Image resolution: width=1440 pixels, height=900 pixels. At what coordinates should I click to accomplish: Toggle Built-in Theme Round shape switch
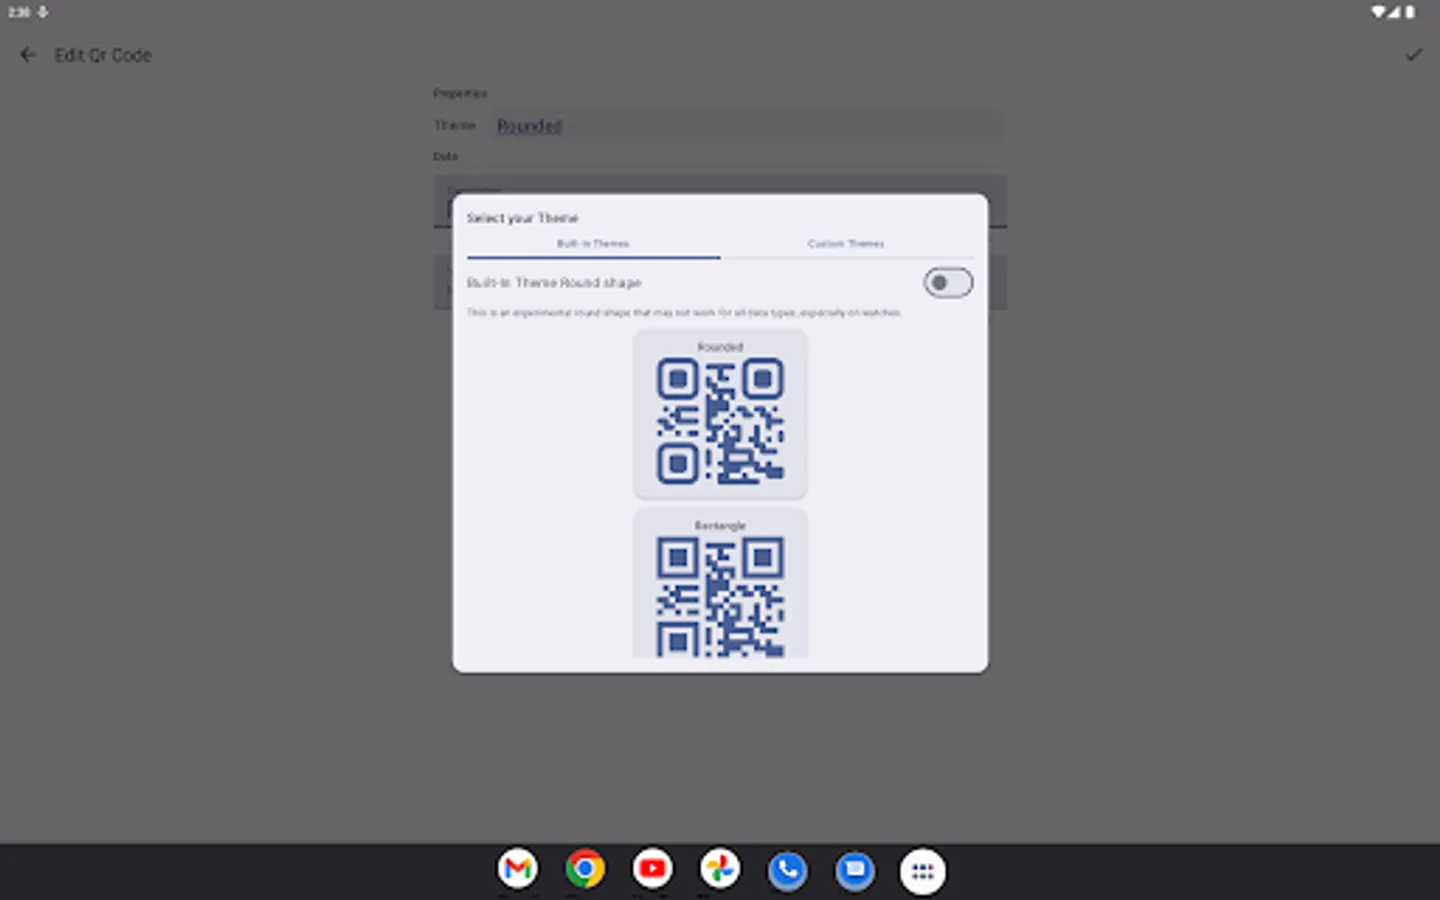coord(948,283)
